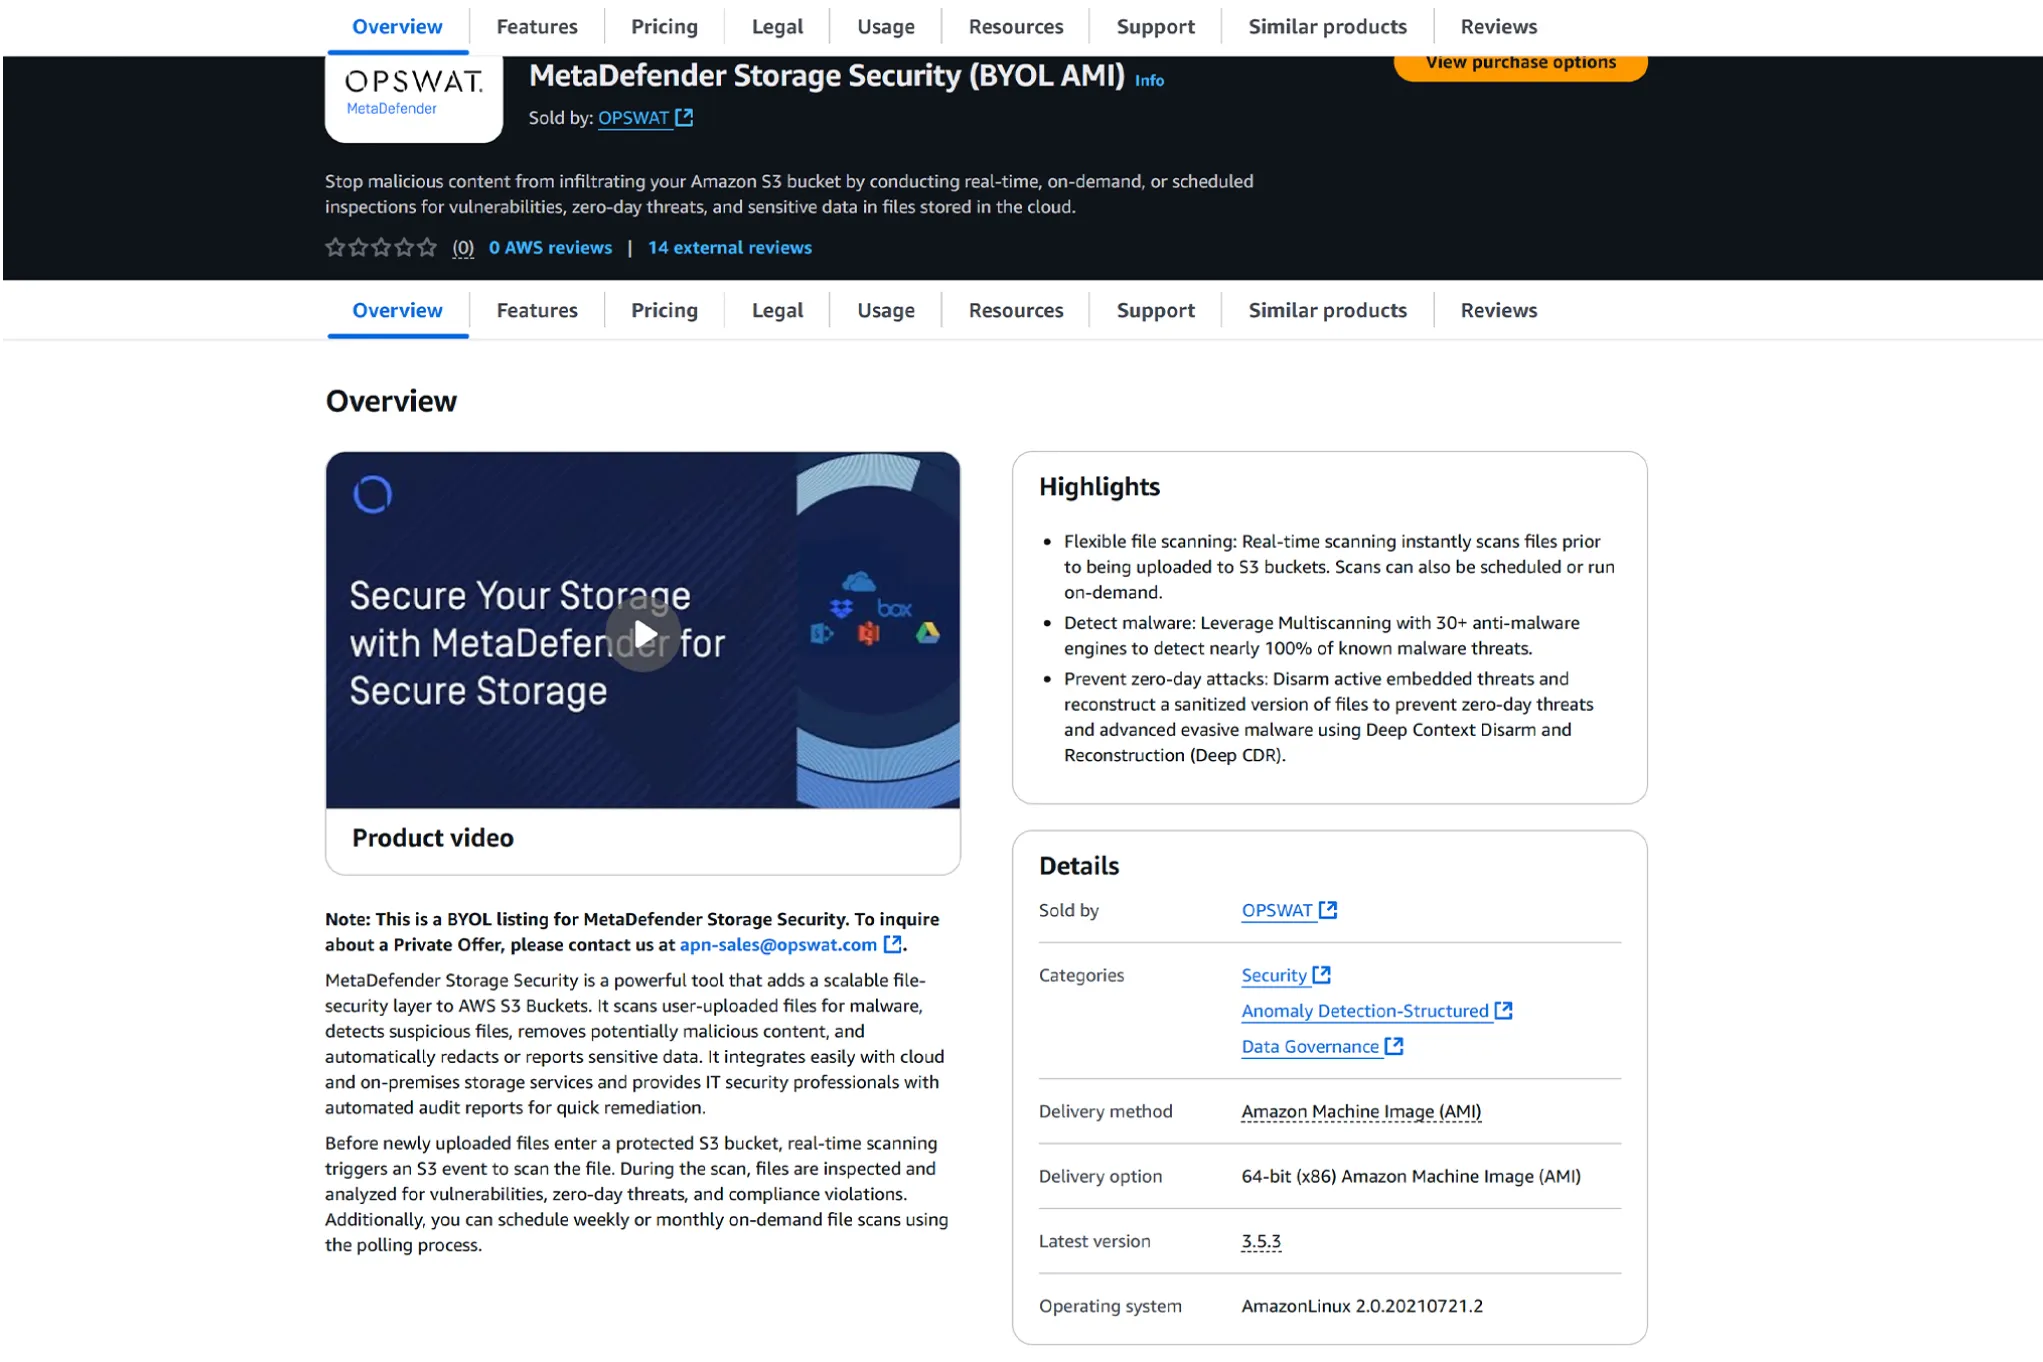Click the five-star rating icons
The height and width of the screenshot is (1362, 2043).
point(381,247)
